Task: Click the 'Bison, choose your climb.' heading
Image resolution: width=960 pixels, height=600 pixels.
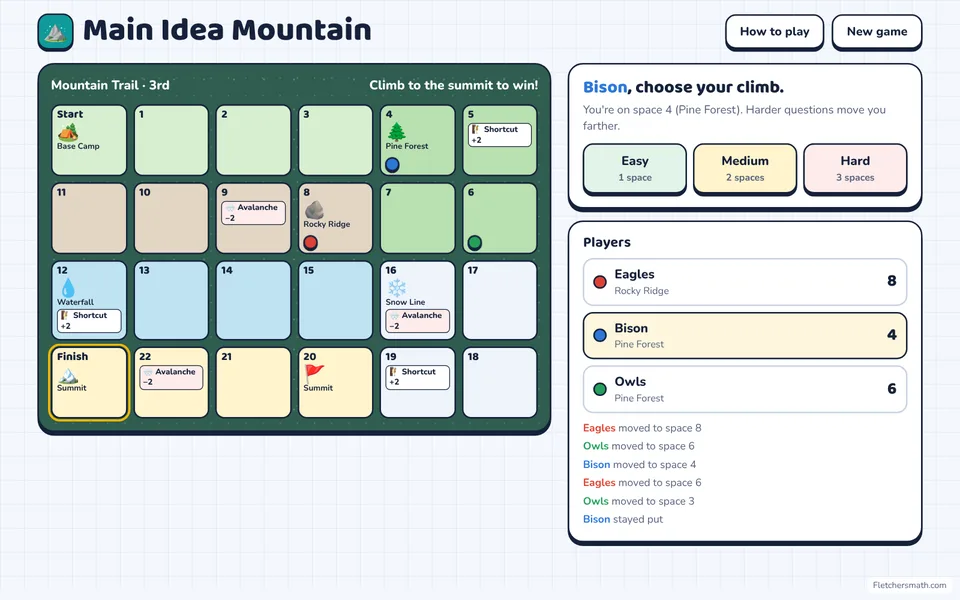Action: tap(683, 88)
